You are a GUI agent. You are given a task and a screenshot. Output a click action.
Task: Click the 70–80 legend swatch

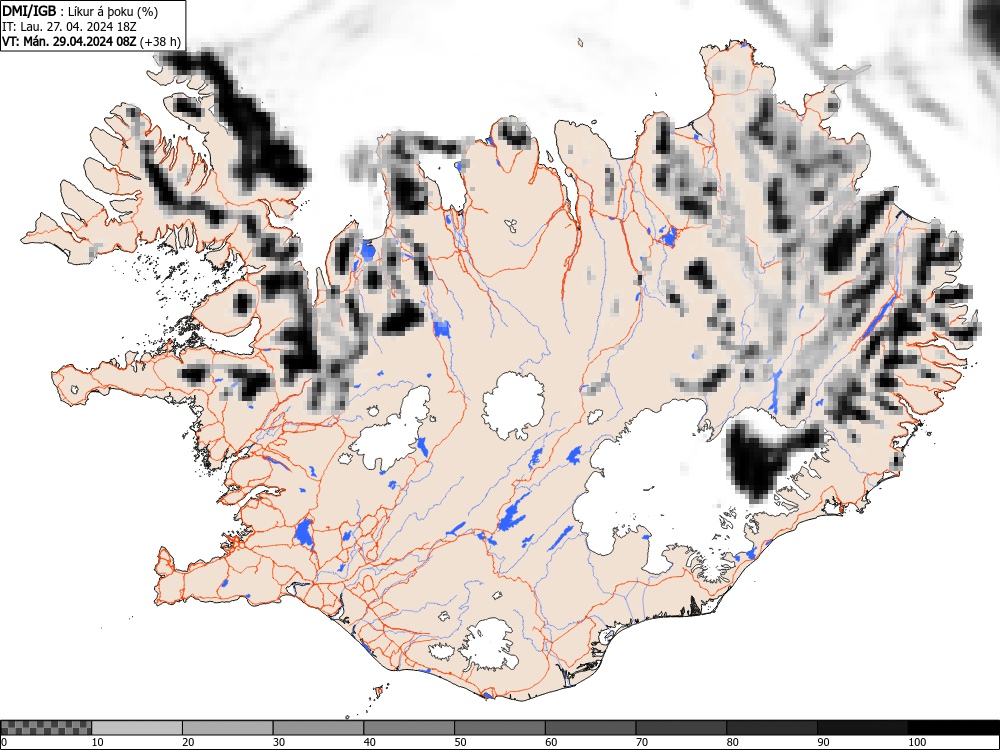[681, 728]
